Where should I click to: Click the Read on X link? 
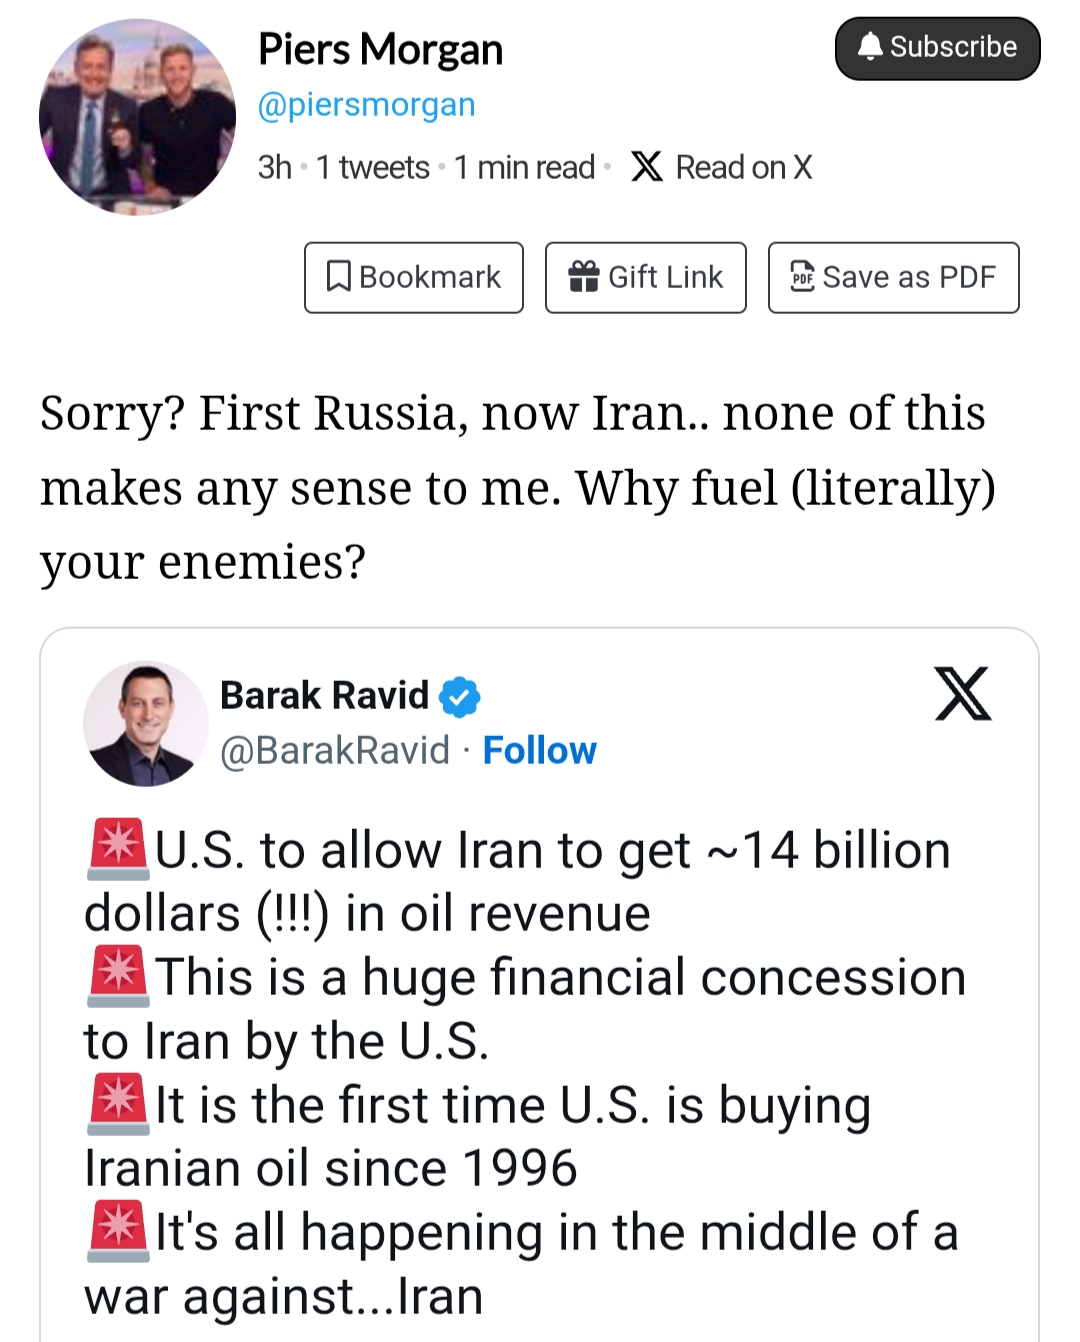pos(743,167)
